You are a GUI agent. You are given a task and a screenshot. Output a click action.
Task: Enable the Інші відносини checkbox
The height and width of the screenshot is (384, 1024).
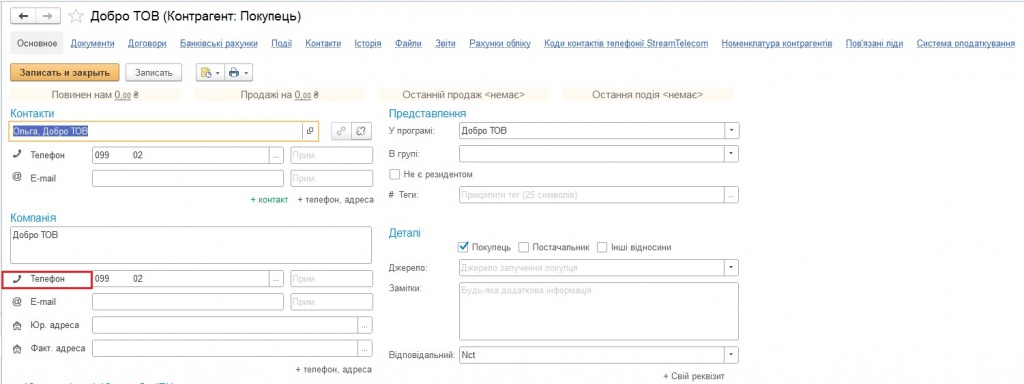click(602, 247)
